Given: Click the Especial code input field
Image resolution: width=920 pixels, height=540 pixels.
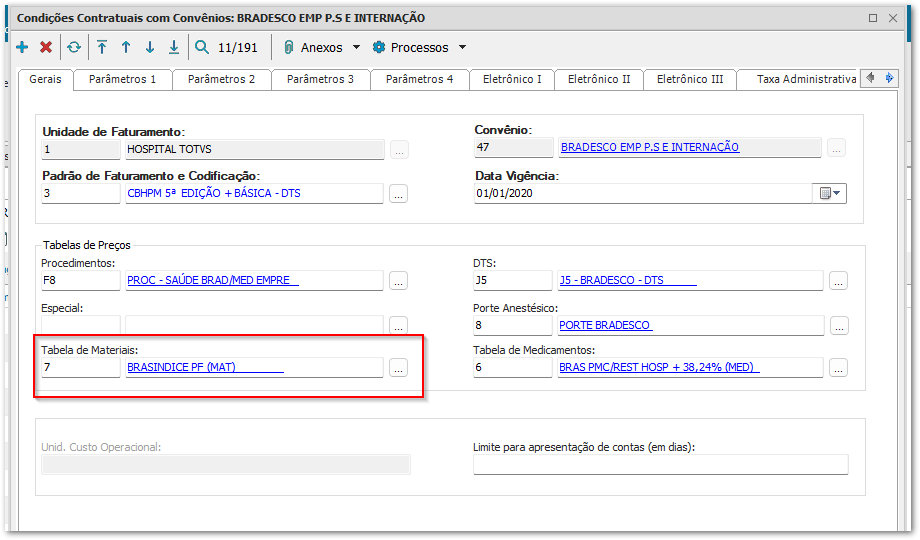Looking at the screenshot, I should tap(80, 325).
